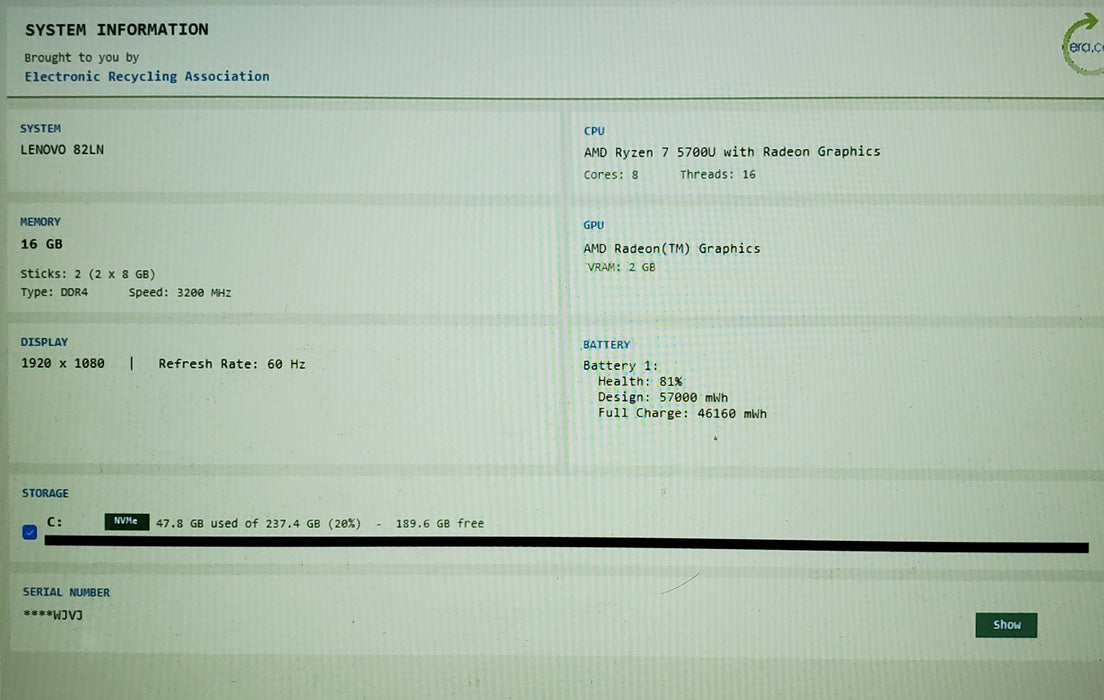The height and width of the screenshot is (700, 1104).
Task: Click the ERA logo icon
Action: (1083, 44)
